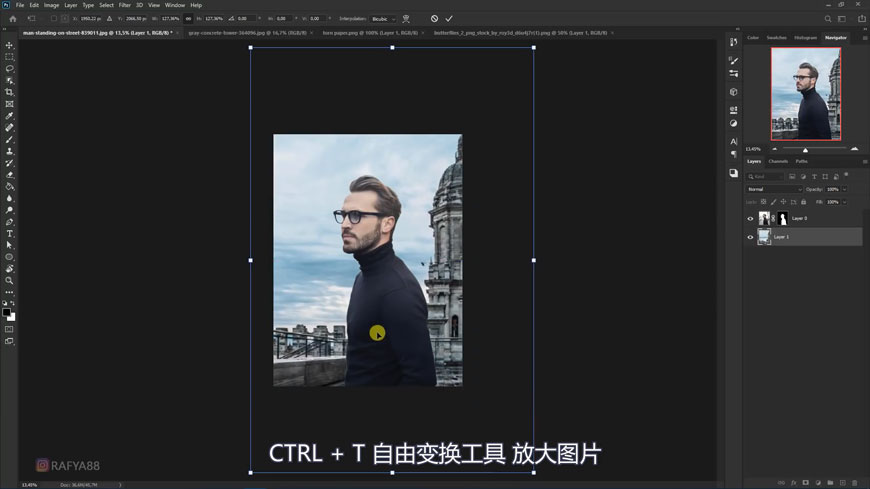The image size is (870, 489).
Task: Open the Bicubic interpolation dropdown
Action: [384, 19]
